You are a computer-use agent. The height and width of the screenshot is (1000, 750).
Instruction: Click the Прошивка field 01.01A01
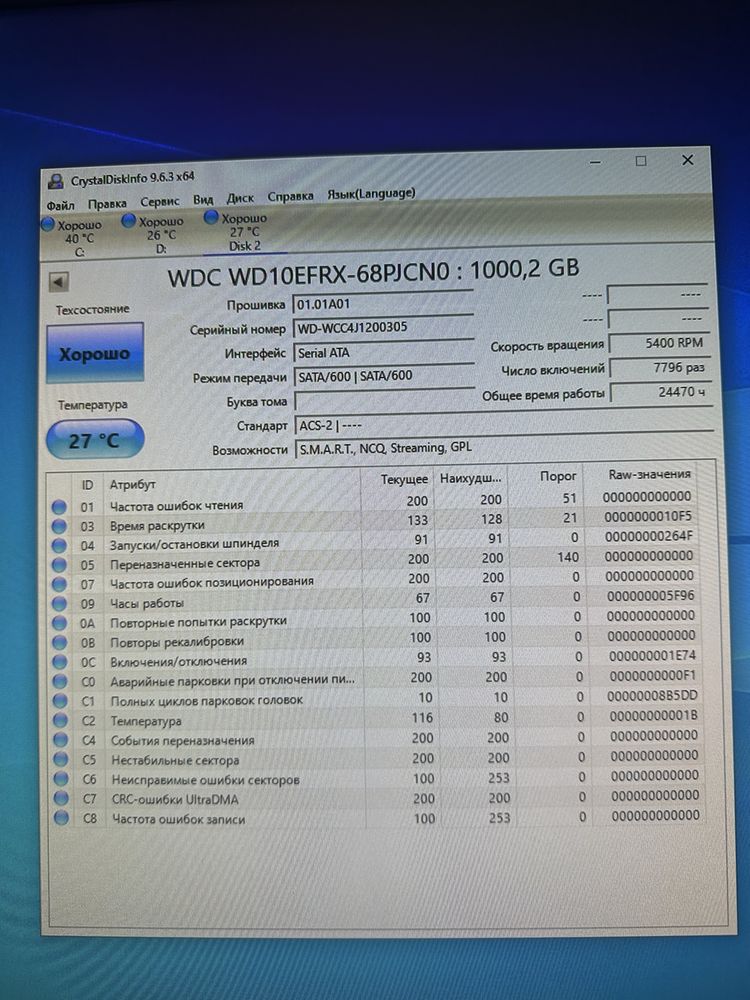[x=382, y=303]
